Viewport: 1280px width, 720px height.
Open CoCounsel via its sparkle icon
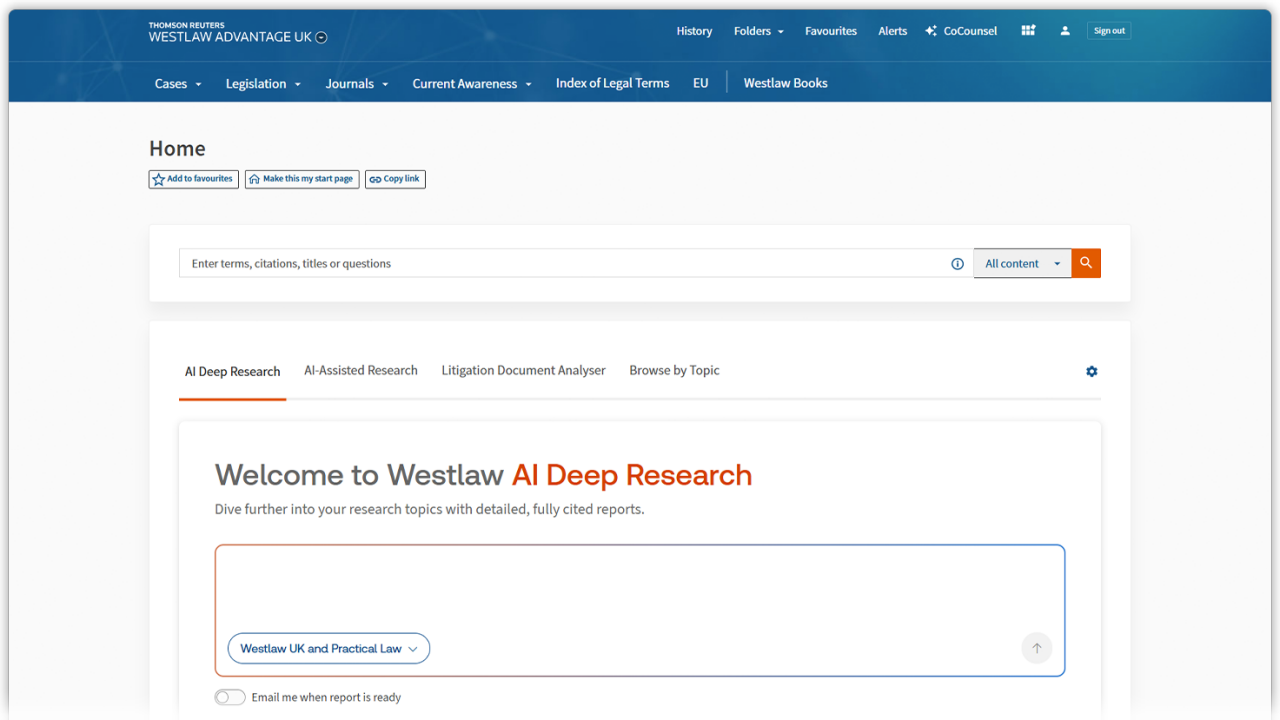(931, 31)
